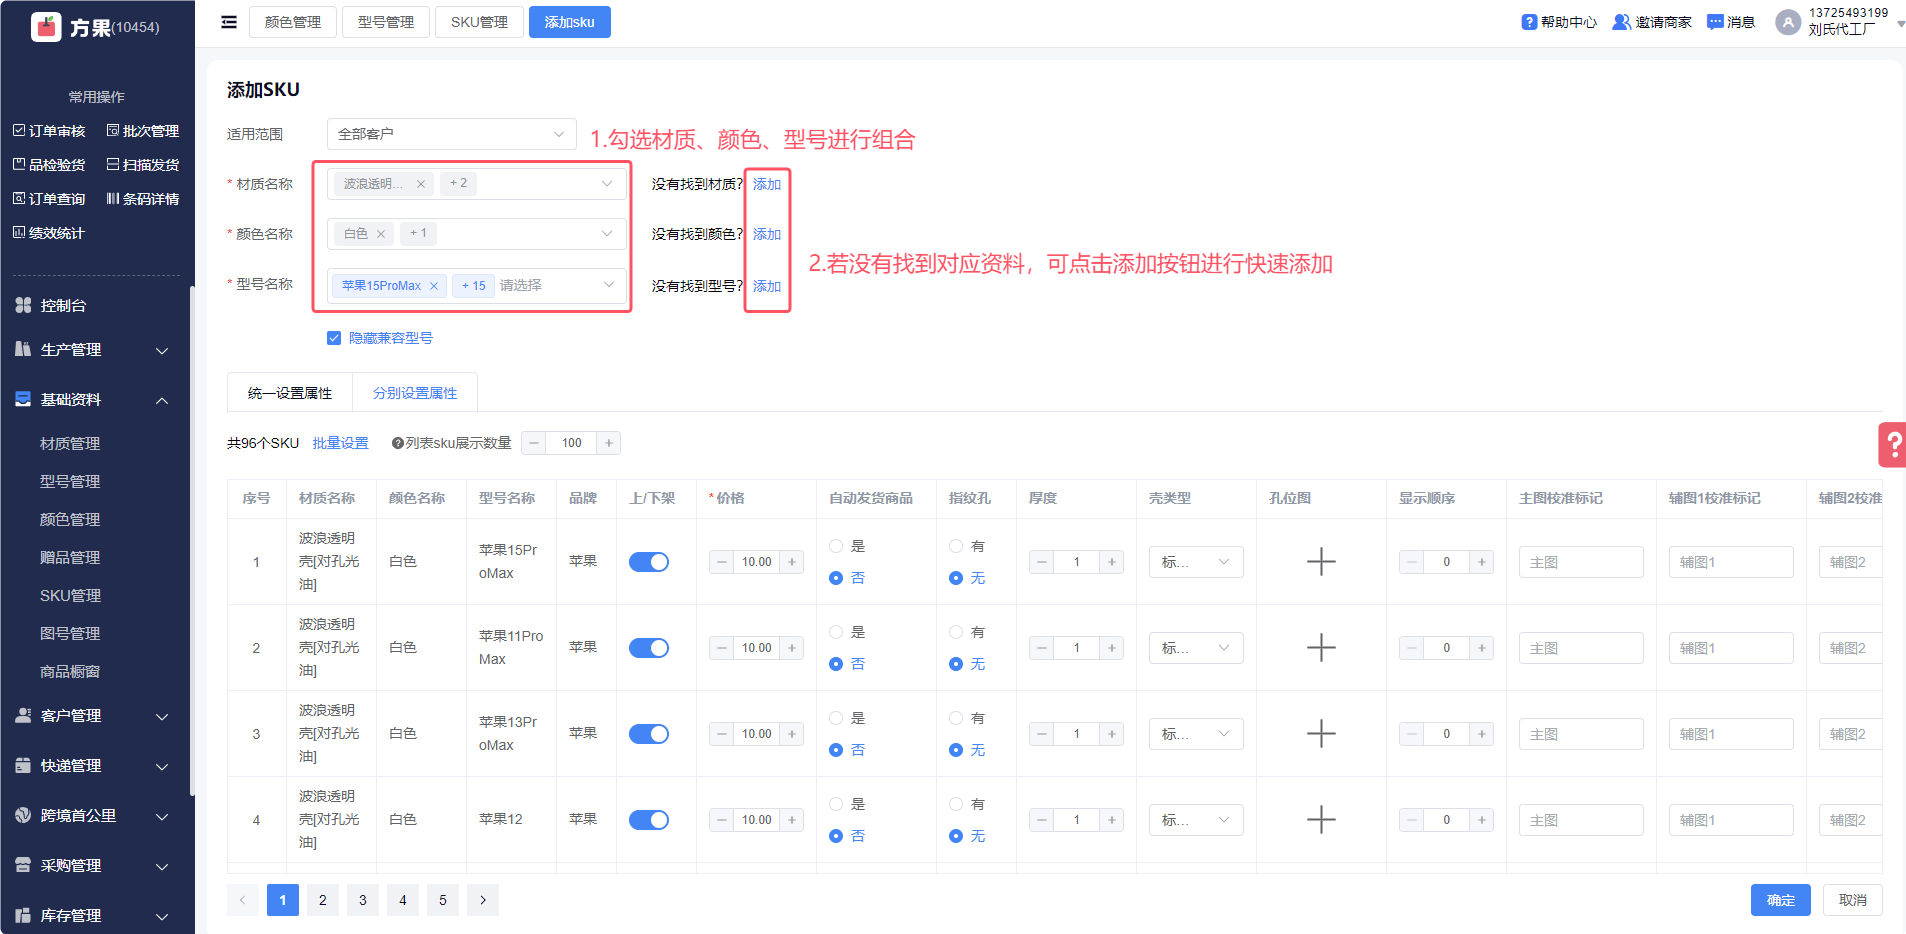Add hole position image in row 1
Viewport: 1906px width, 934px height.
click(1321, 562)
